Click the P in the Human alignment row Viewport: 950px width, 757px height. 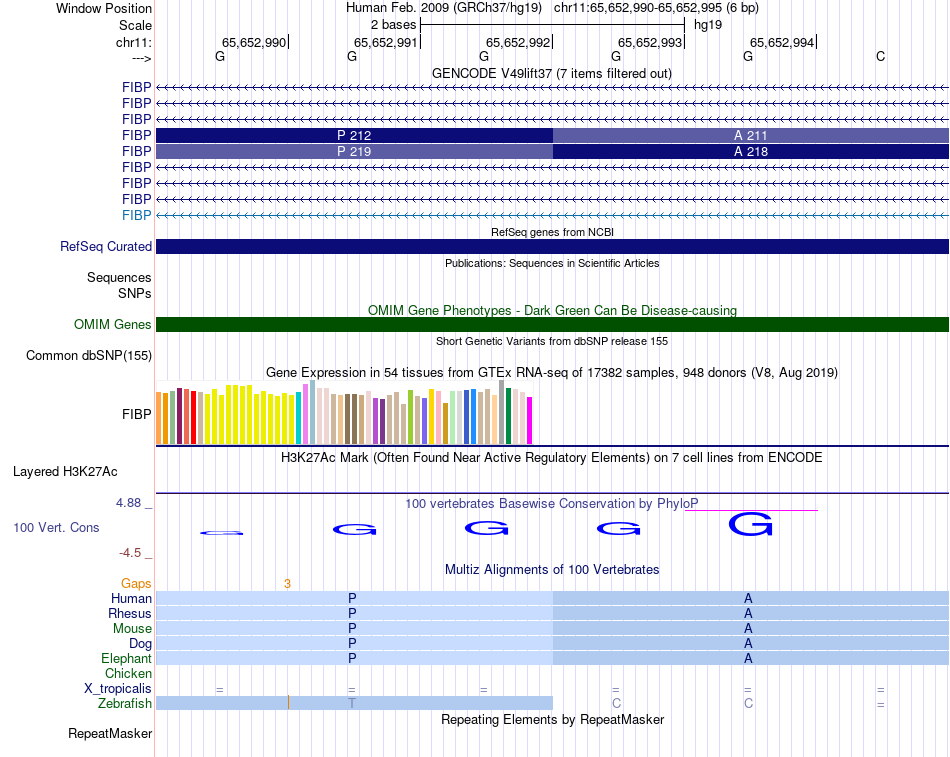click(x=352, y=599)
